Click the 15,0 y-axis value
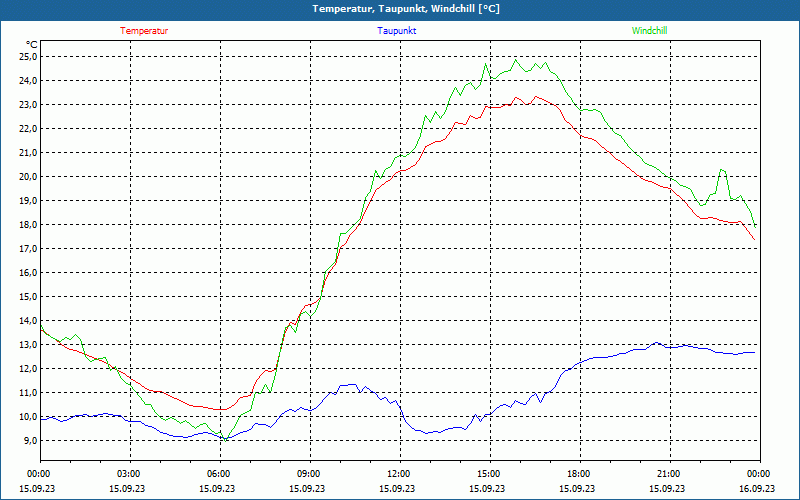 (29, 296)
